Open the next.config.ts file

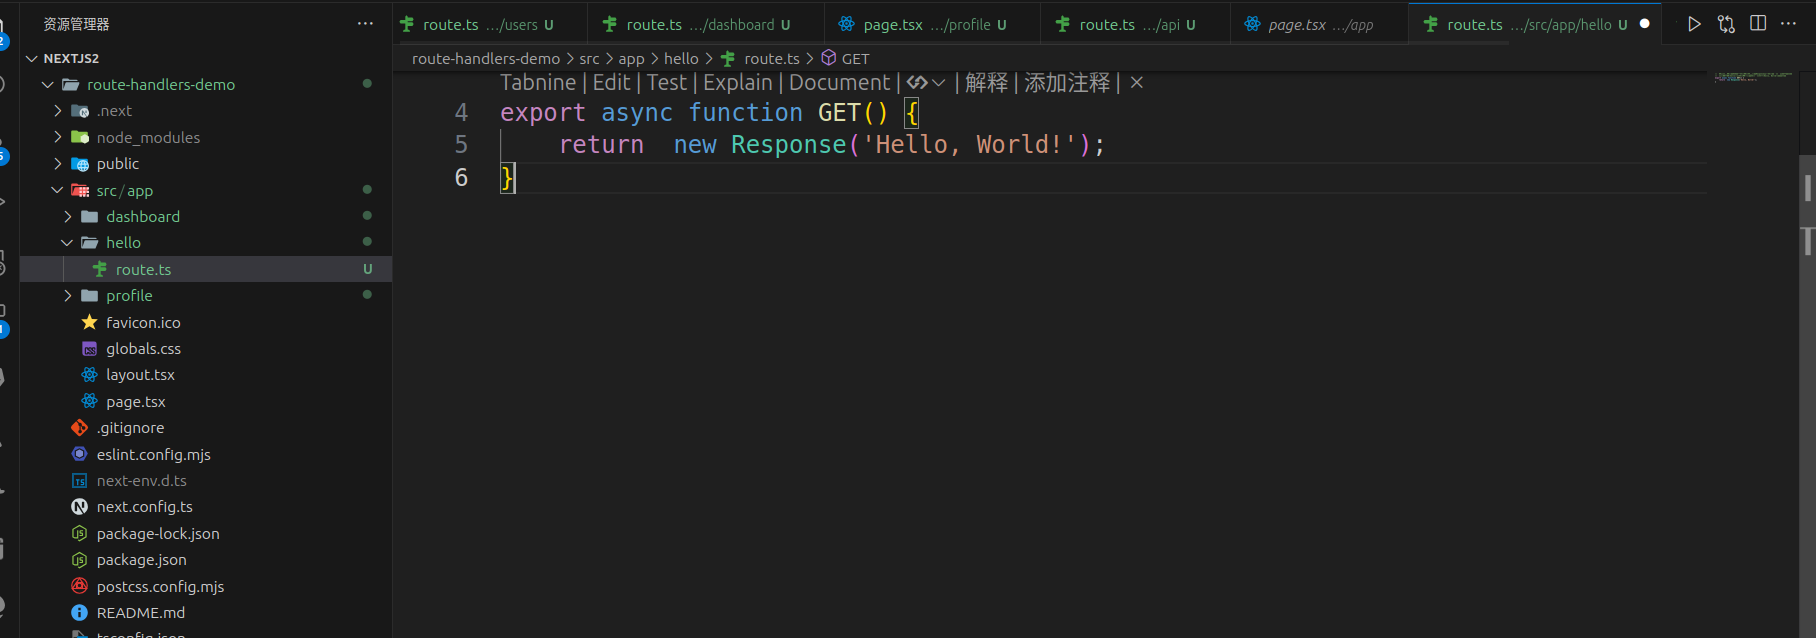144,507
